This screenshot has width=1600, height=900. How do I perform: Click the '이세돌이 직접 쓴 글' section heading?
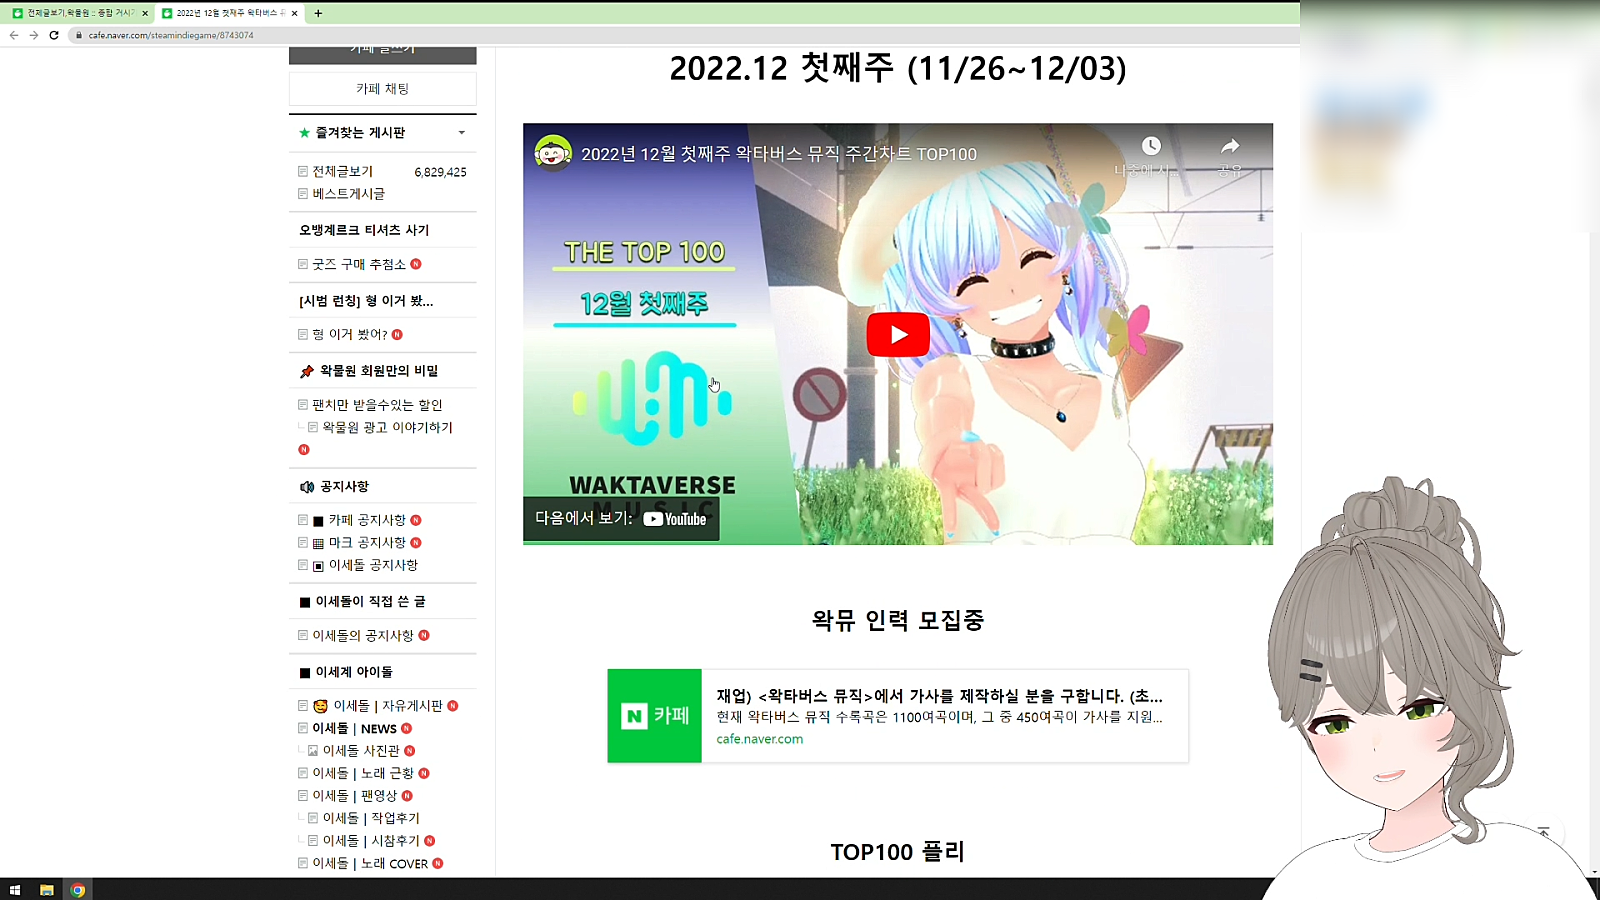tap(371, 602)
